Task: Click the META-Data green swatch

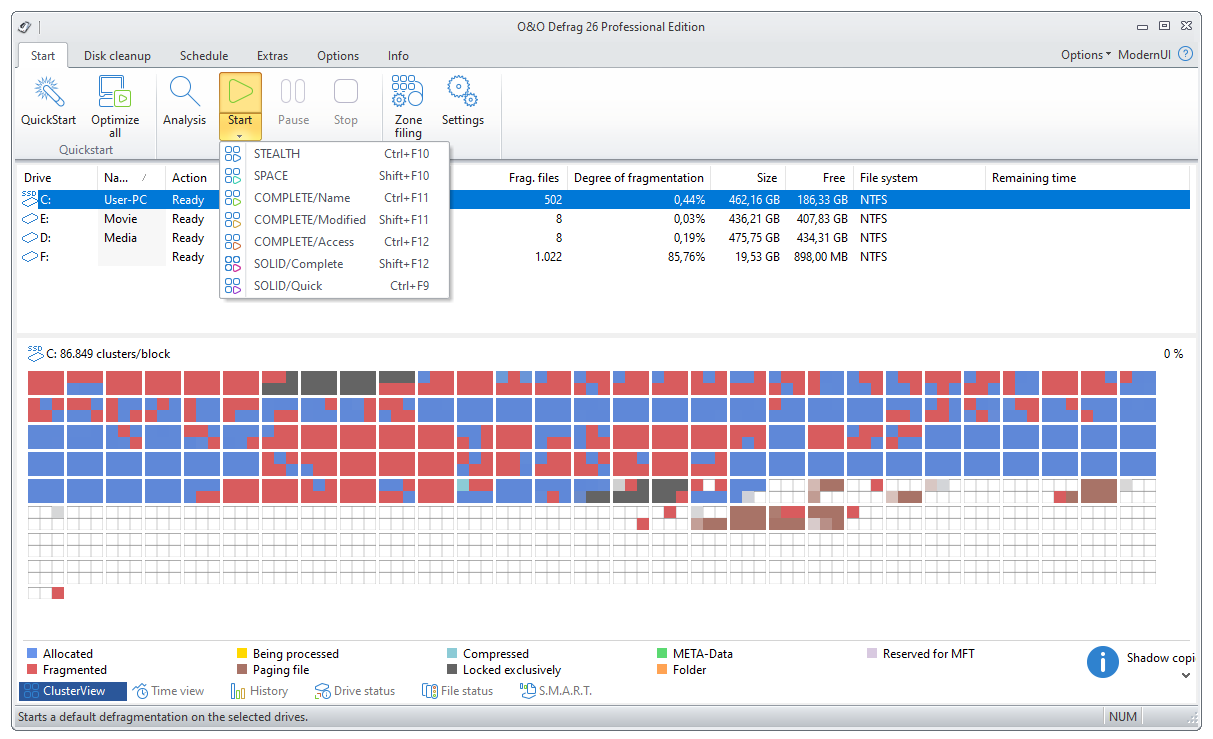Action: pos(662,654)
